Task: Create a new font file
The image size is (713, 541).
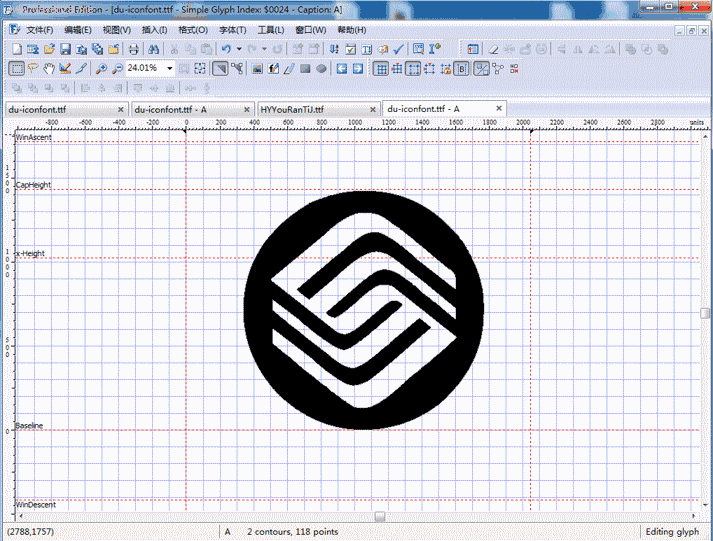Action: 17,49
